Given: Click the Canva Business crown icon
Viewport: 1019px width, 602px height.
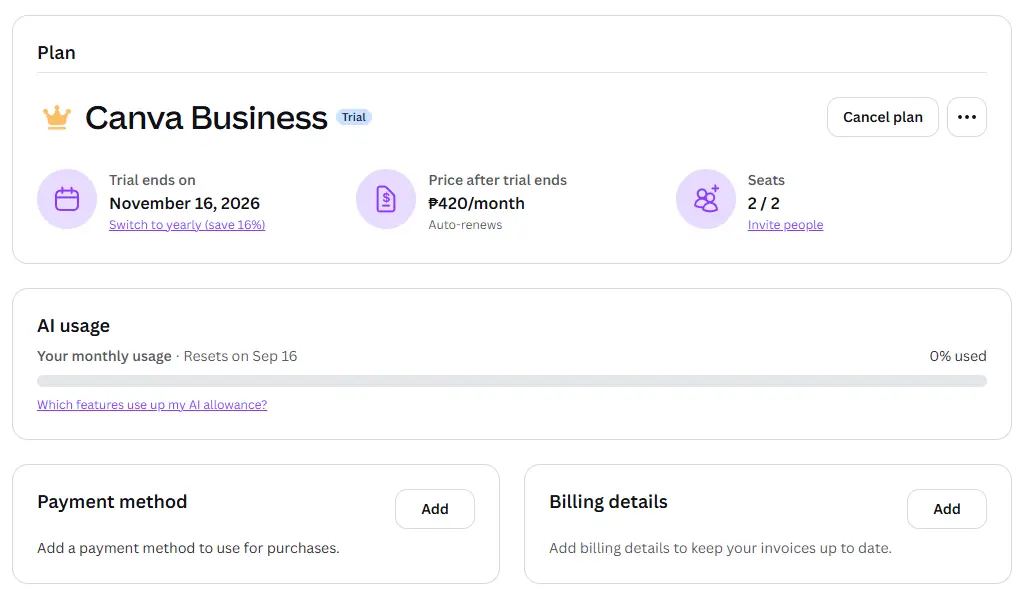Looking at the screenshot, I should pos(57,118).
